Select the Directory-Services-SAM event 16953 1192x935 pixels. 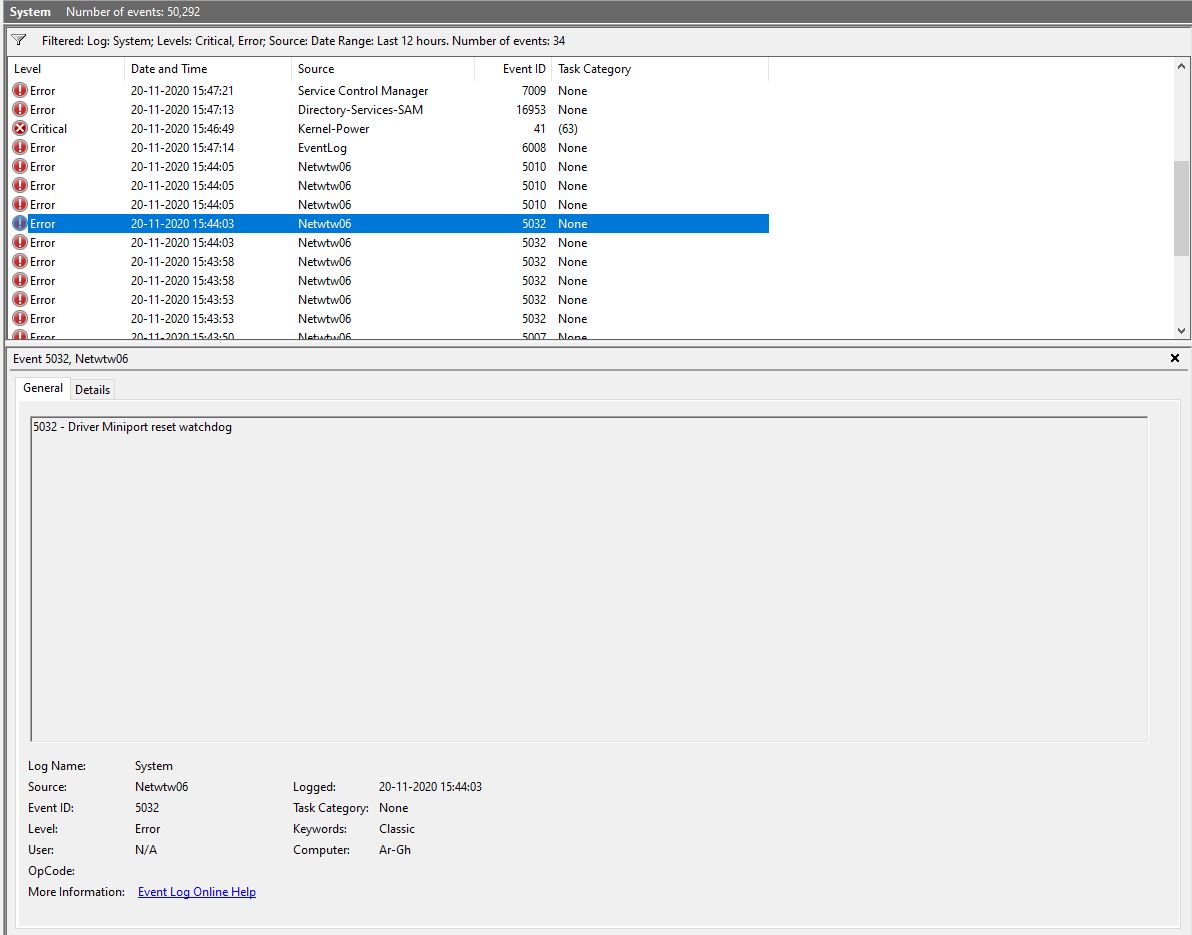coord(388,109)
